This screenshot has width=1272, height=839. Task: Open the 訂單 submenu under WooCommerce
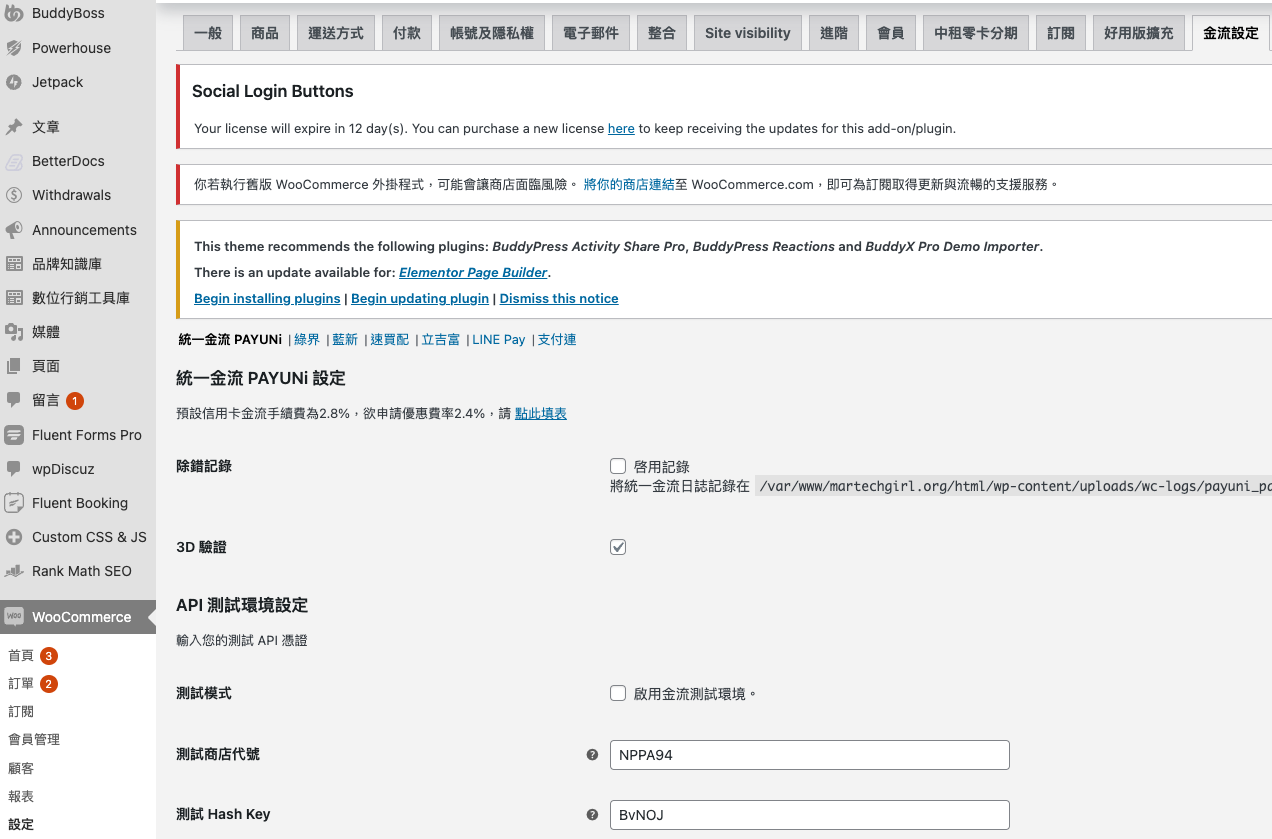(x=21, y=684)
